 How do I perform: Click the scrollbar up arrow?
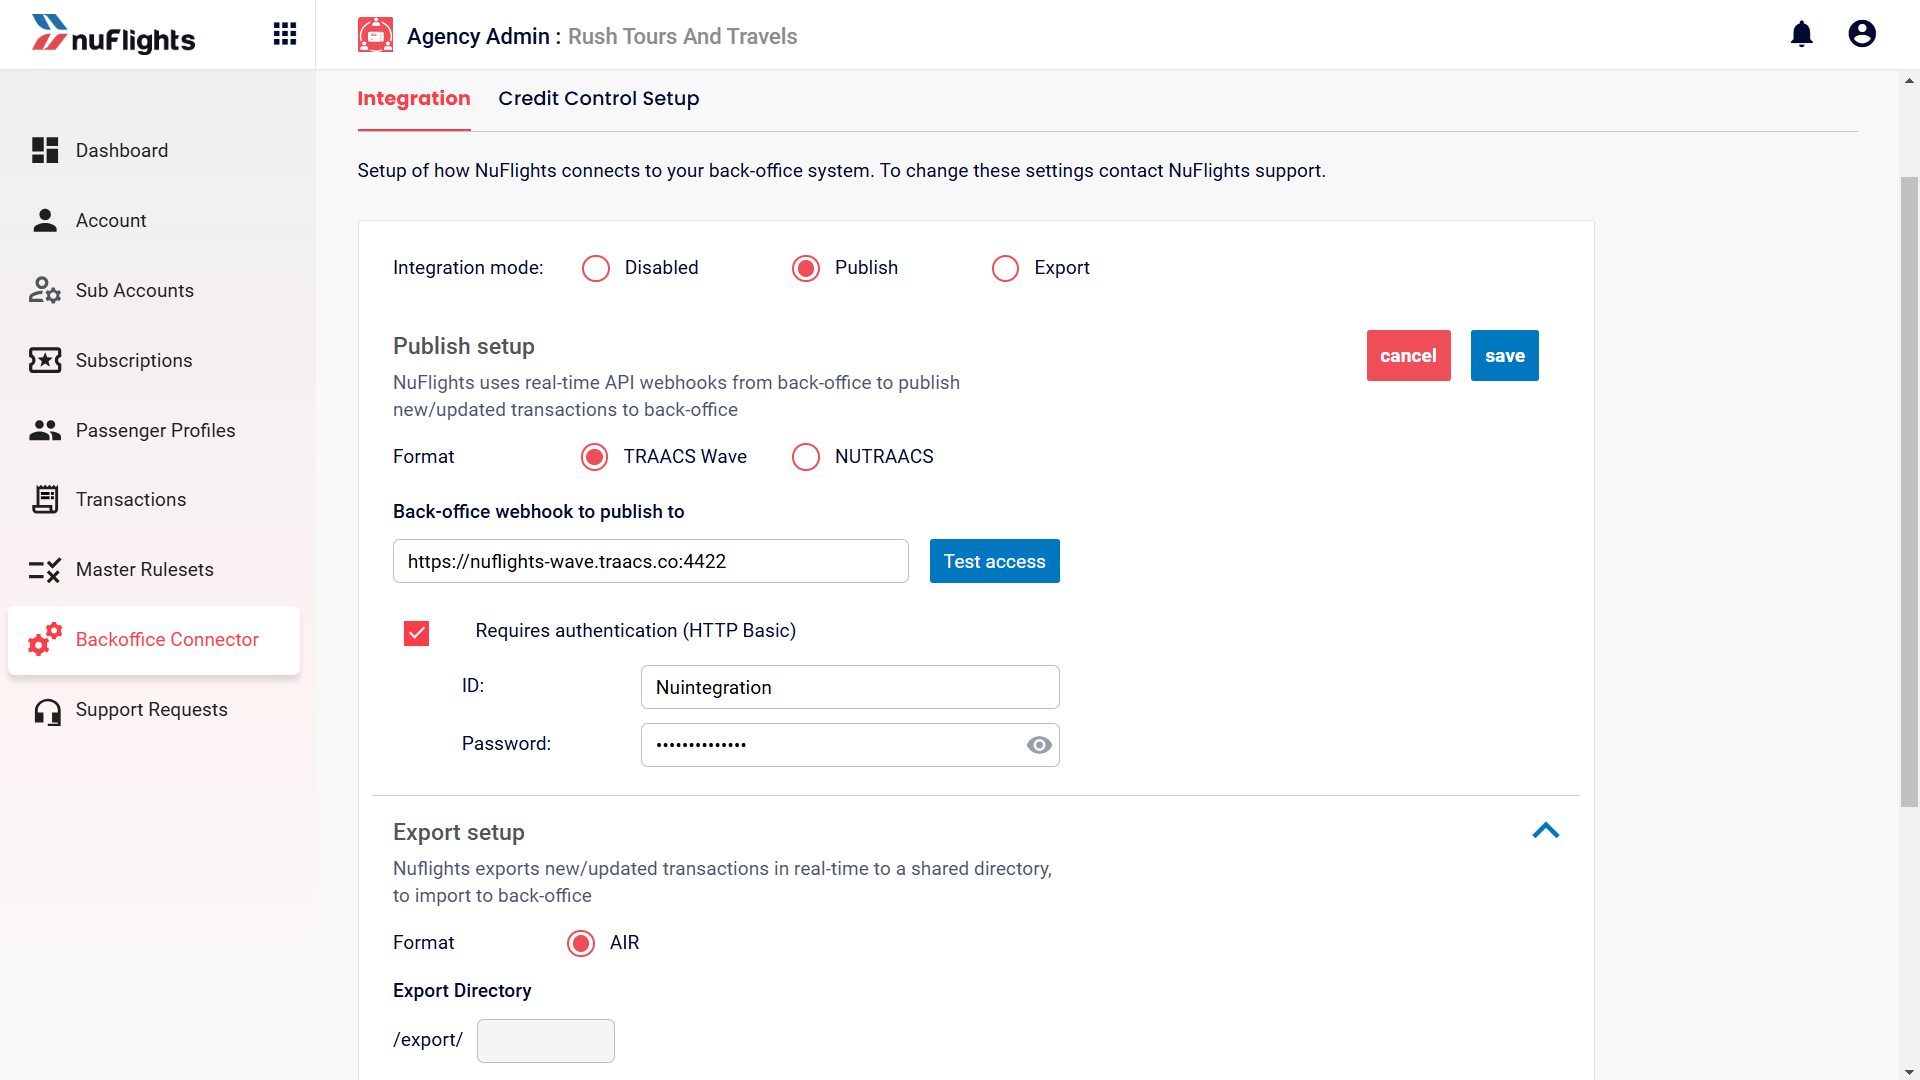coord(1910,80)
